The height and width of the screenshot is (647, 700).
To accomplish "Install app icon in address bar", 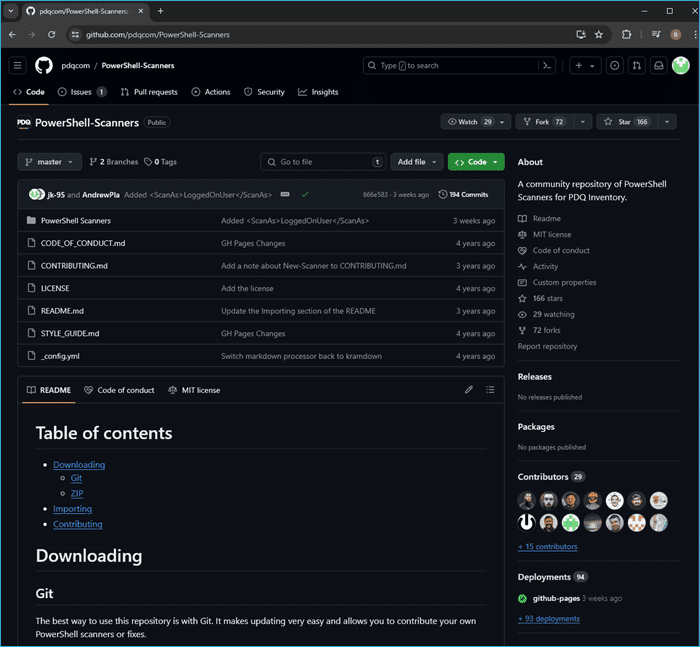I will click(580, 34).
